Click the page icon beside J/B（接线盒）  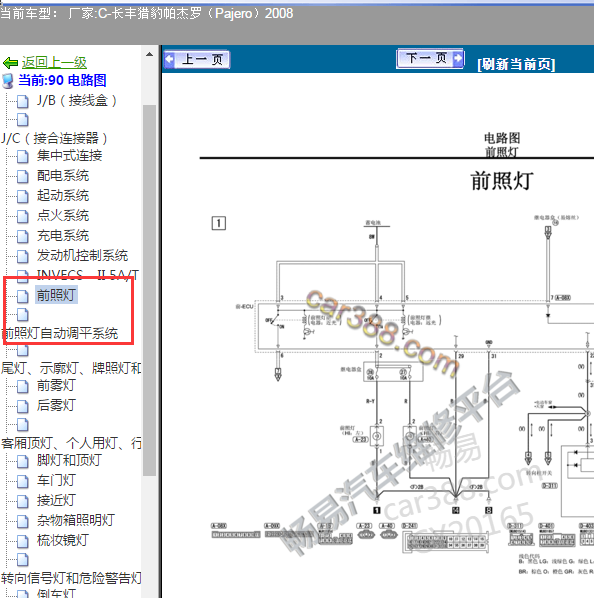point(22,101)
